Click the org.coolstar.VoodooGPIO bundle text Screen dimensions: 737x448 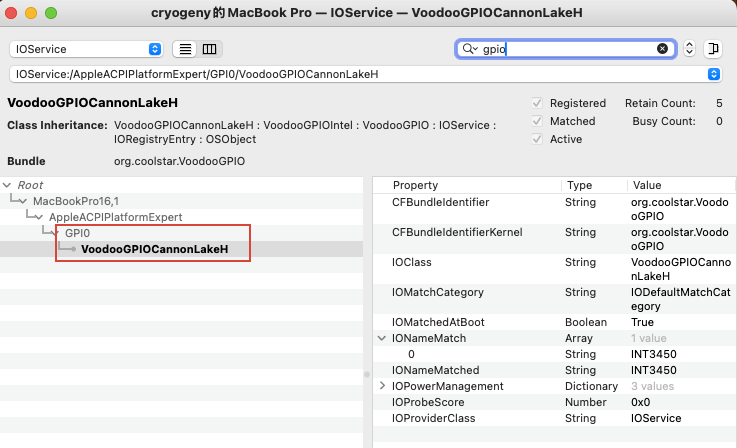179,161
